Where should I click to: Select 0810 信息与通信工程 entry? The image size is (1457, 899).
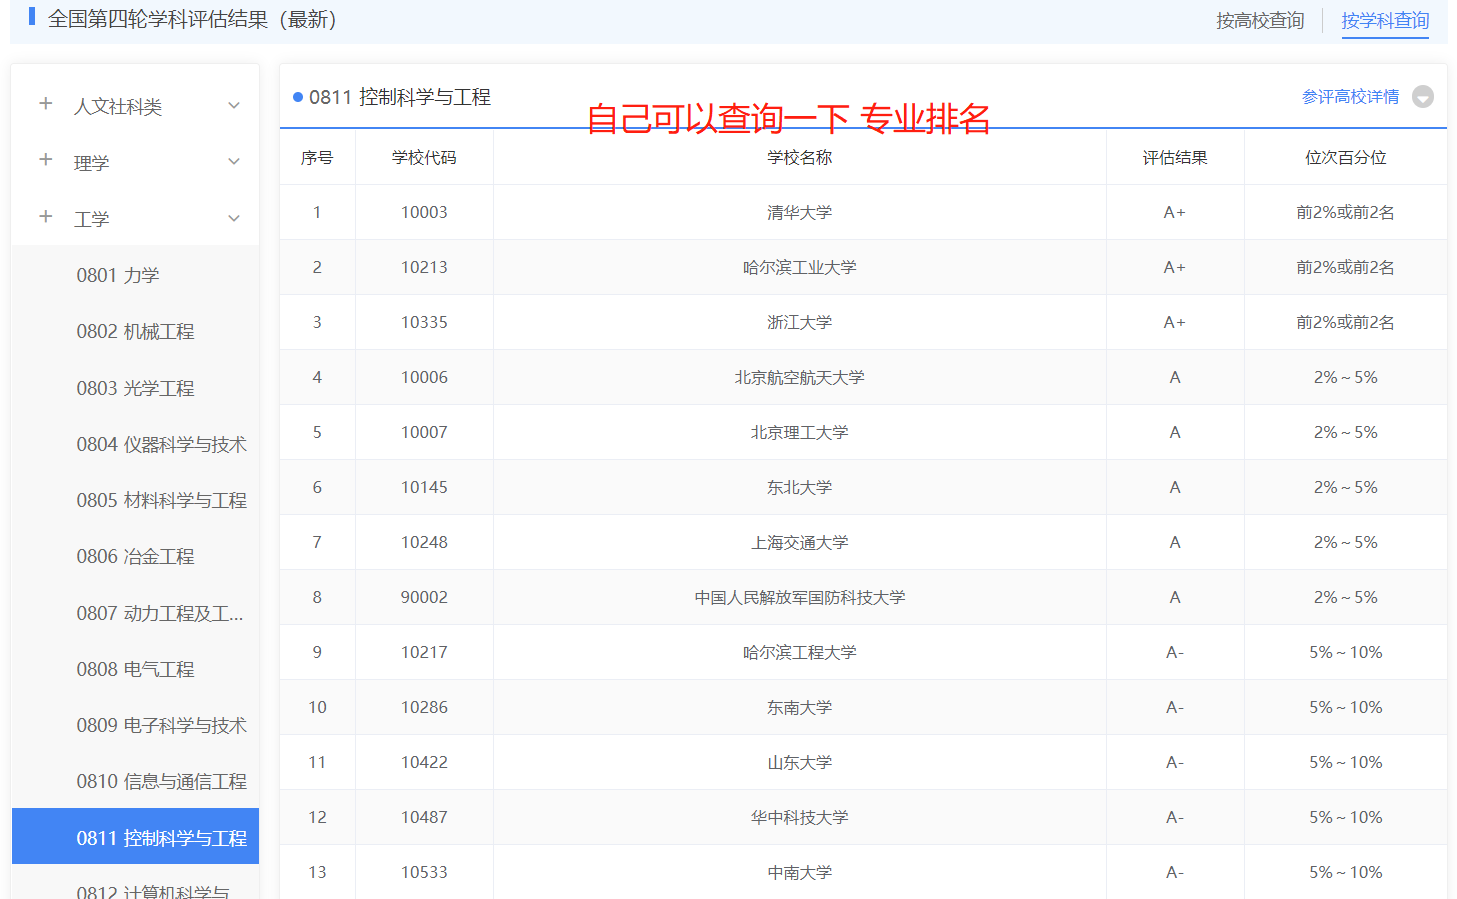coord(160,780)
